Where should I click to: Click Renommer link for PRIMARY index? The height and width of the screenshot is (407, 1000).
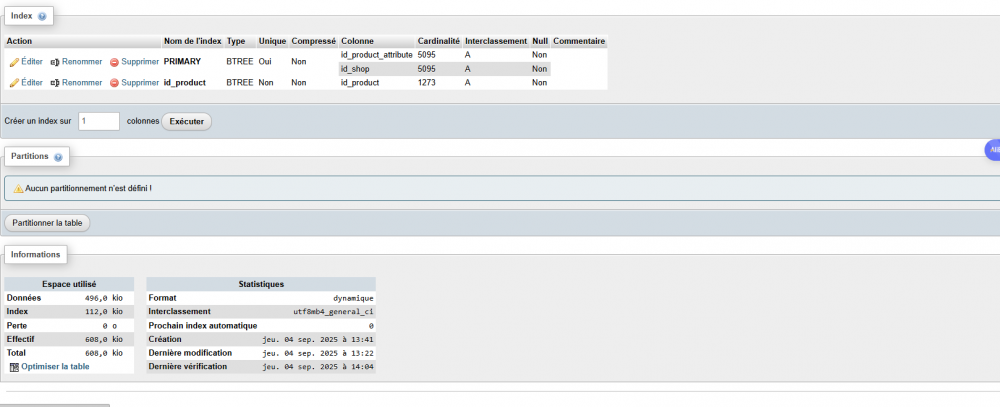pos(82,62)
